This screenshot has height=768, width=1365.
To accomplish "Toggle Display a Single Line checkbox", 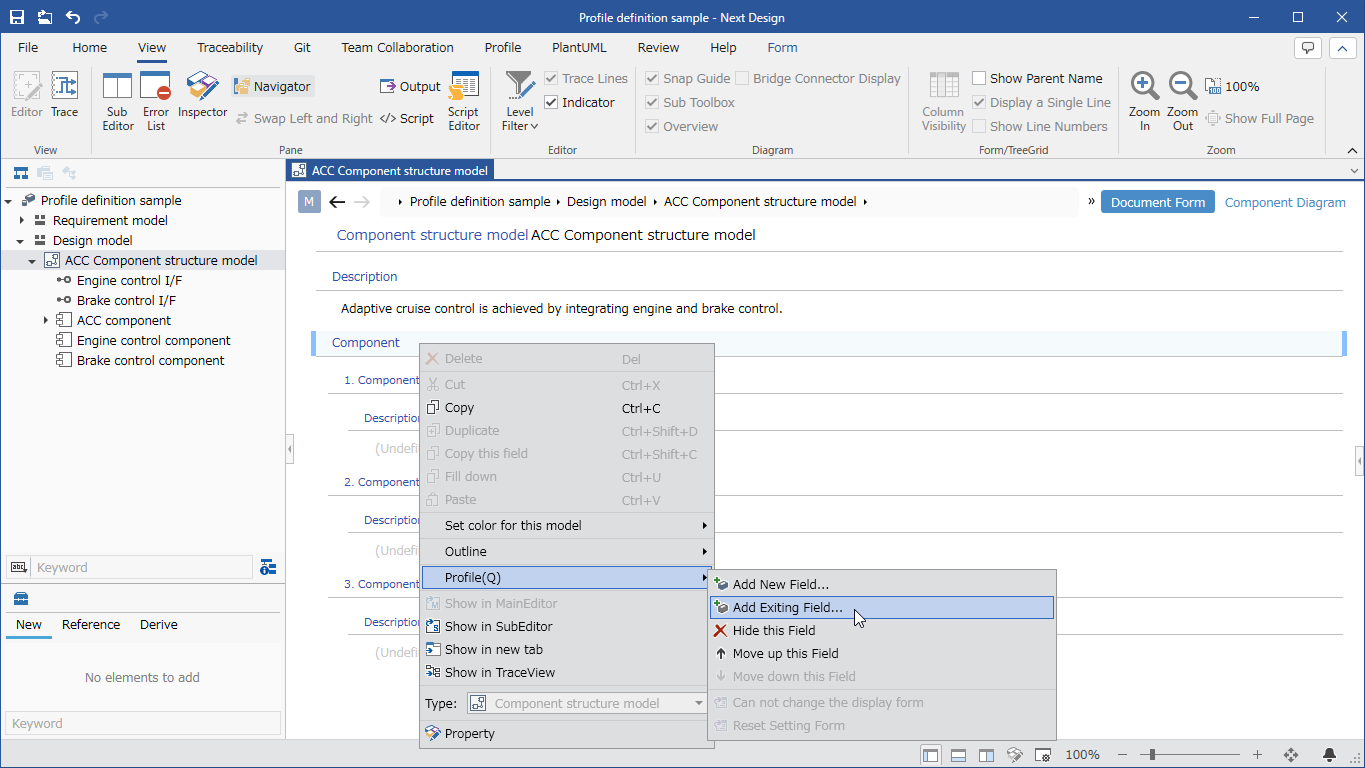I will tap(979, 102).
